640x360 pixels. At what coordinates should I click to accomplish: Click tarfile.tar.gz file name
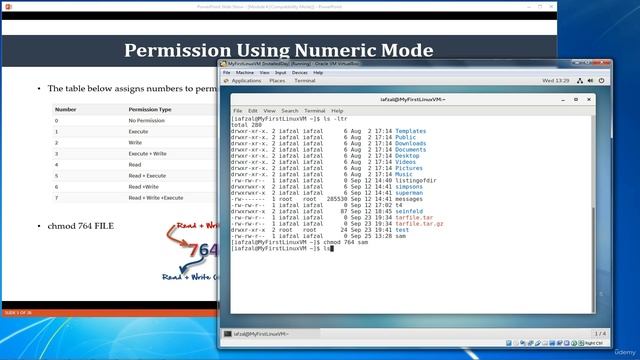[419, 224]
